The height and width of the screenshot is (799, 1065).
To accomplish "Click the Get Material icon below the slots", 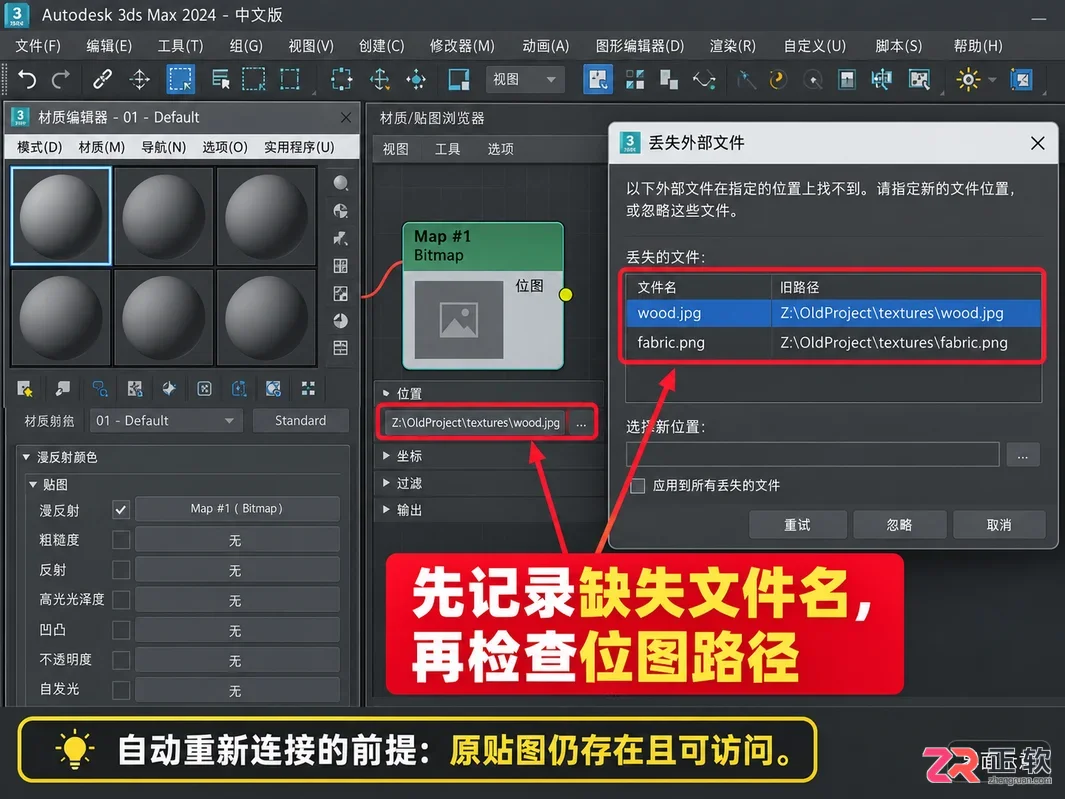I will (x=25, y=388).
